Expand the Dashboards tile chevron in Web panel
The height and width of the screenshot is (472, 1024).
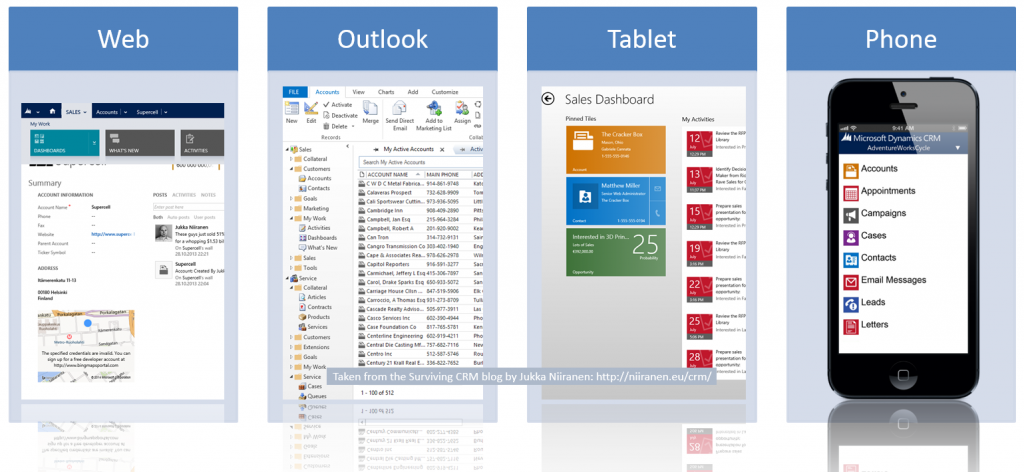click(x=95, y=142)
